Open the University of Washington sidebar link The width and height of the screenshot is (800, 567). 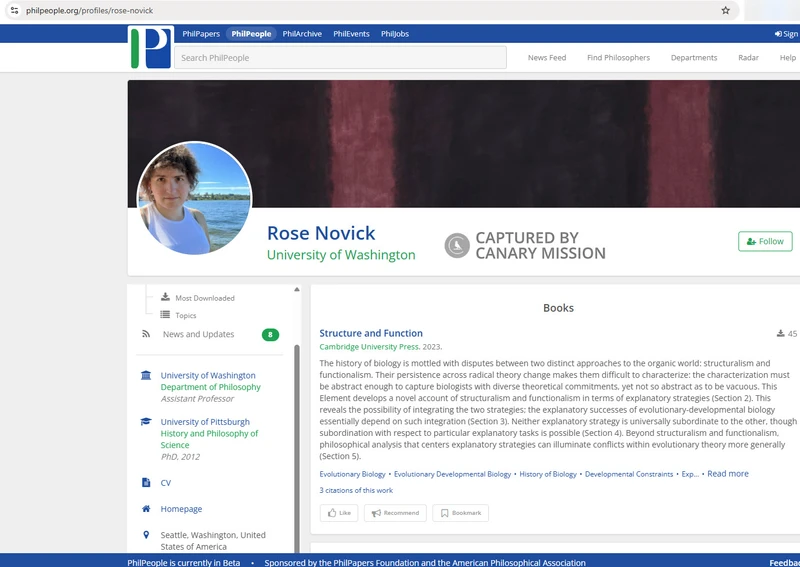[x=208, y=375]
